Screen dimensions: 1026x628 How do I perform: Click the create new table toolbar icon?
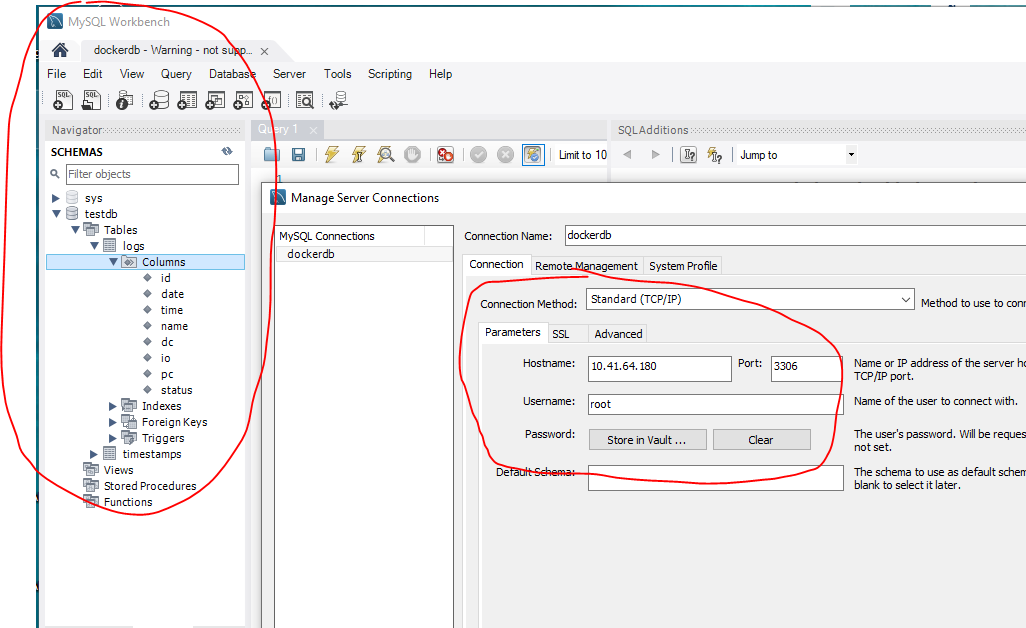187,100
